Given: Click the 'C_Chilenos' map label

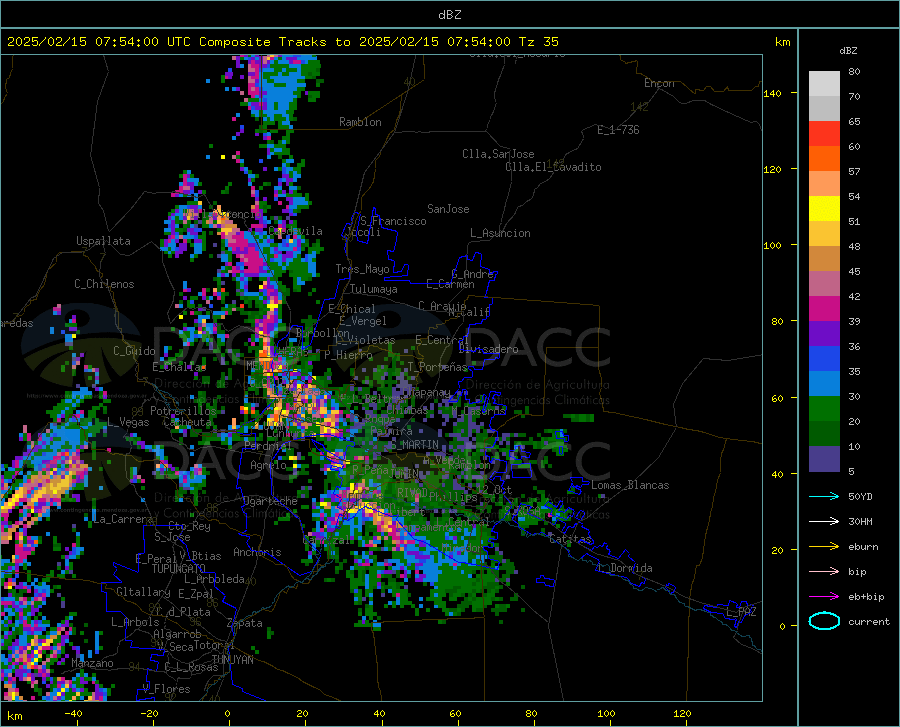Looking at the screenshot, I should coord(104,284).
